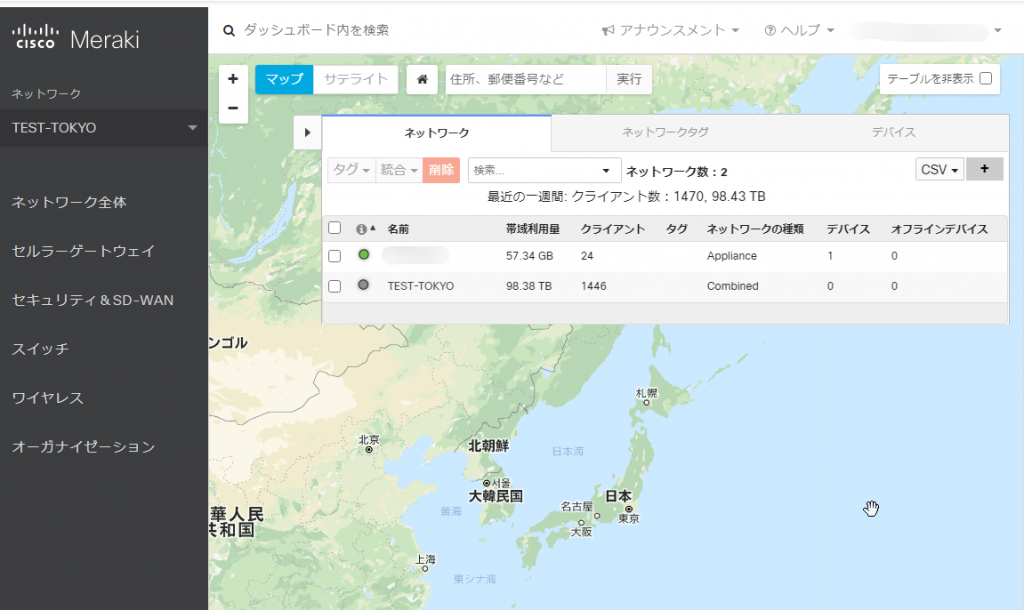Open スイッチ sidebar menu

point(40,349)
